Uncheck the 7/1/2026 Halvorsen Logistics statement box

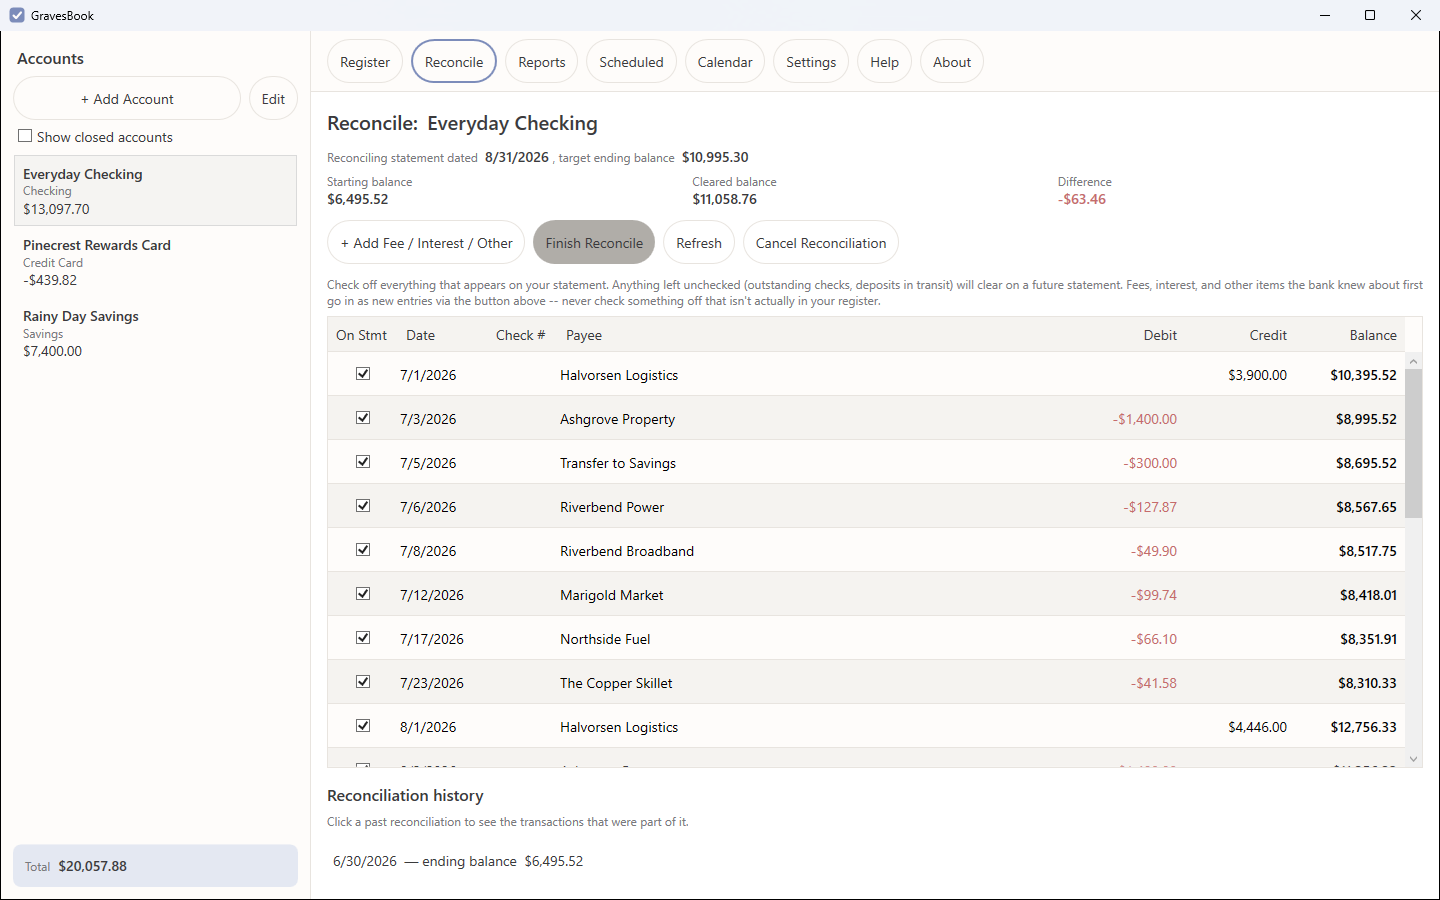point(363,374)
